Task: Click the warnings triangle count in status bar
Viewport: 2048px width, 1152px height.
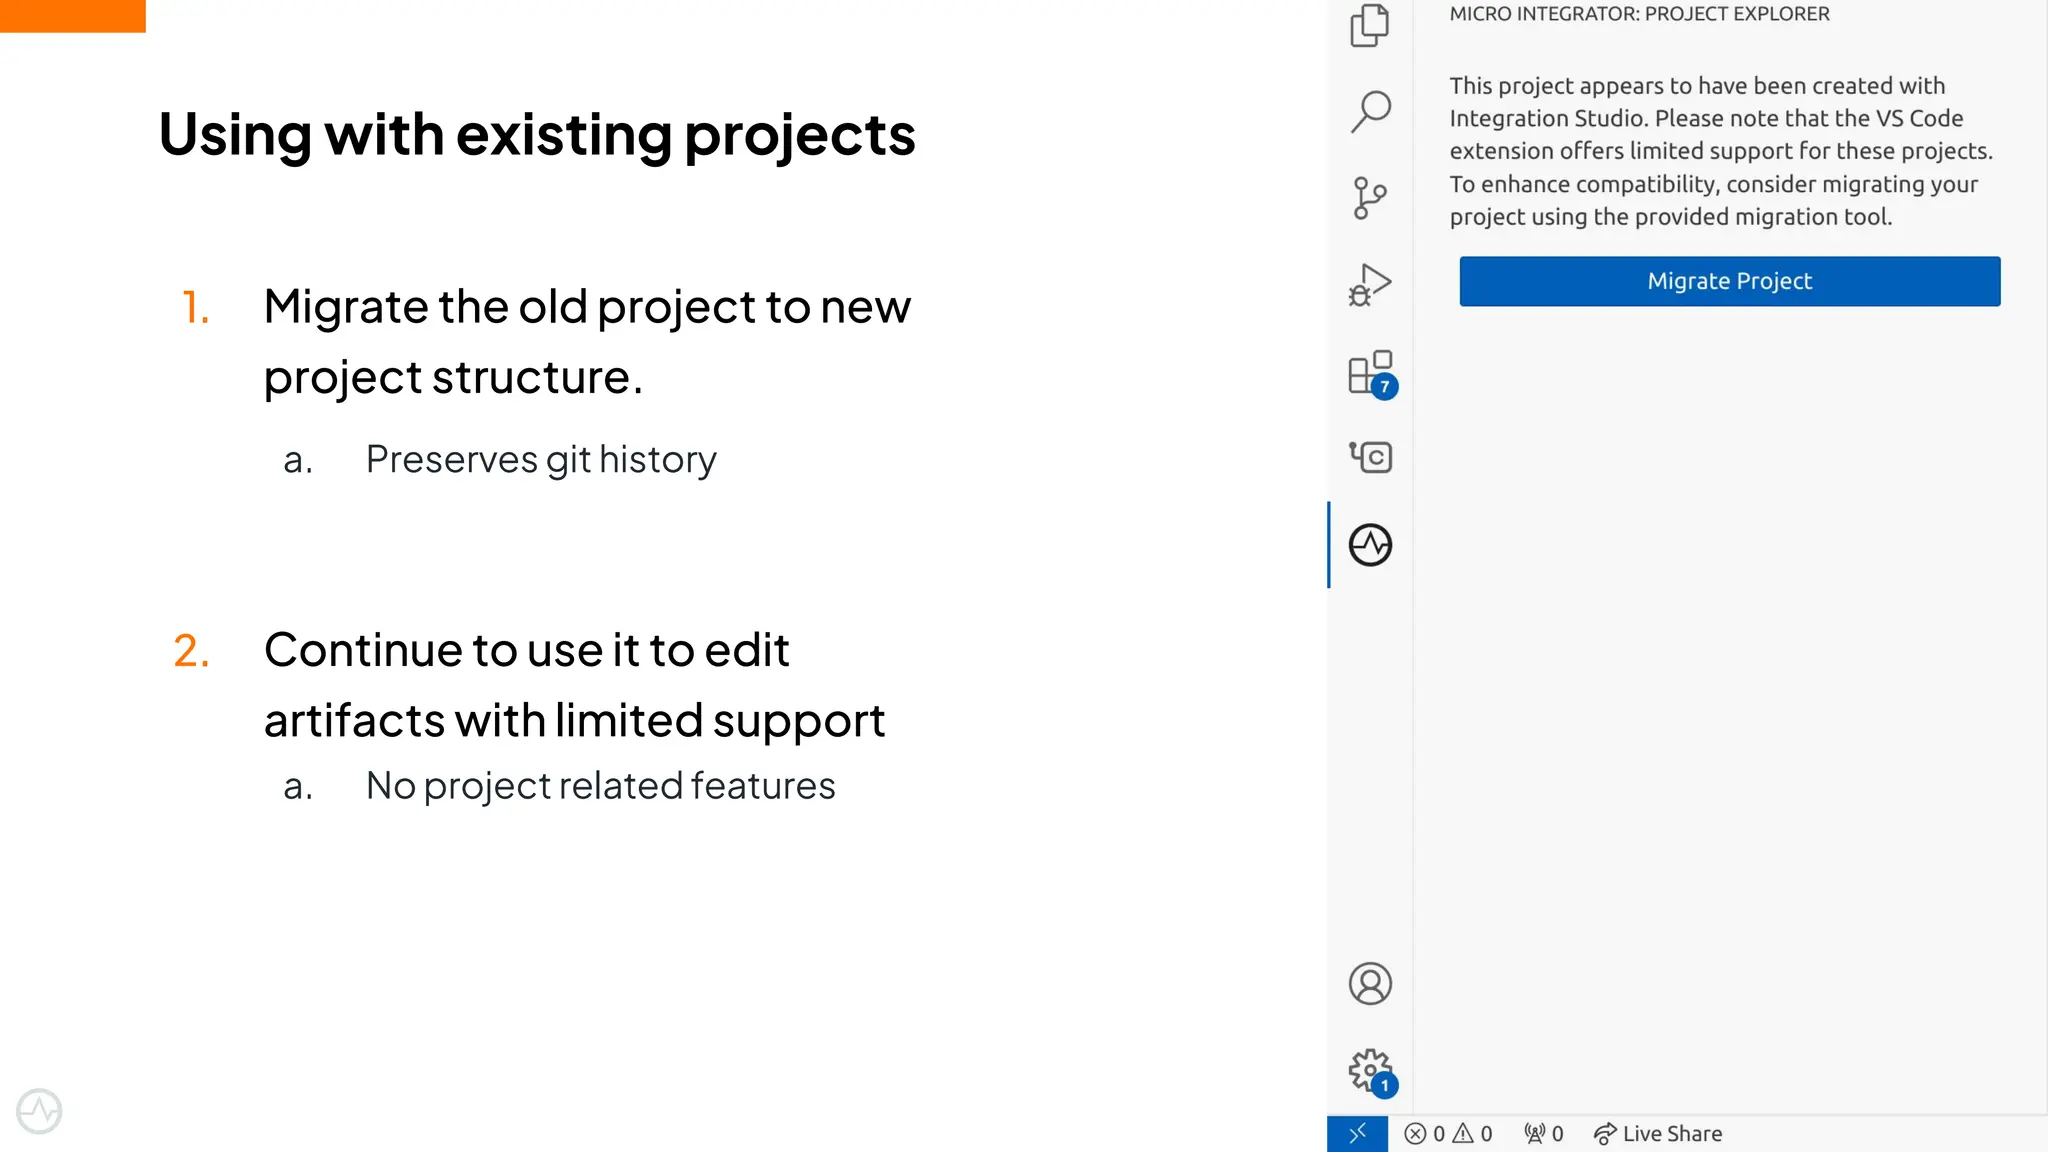Action: (x=1473, y=1134)
